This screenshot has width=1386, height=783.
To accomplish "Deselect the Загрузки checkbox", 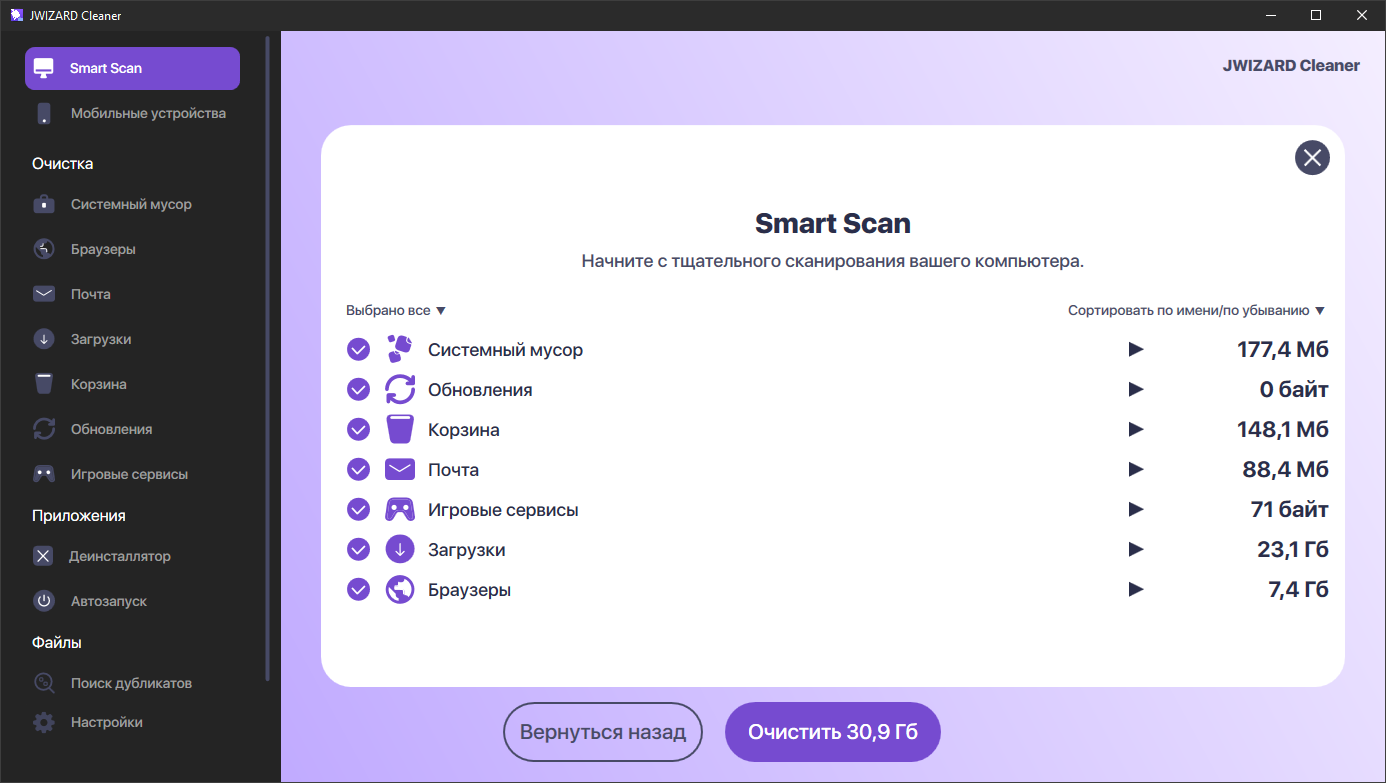I will (x=358, y=549).
